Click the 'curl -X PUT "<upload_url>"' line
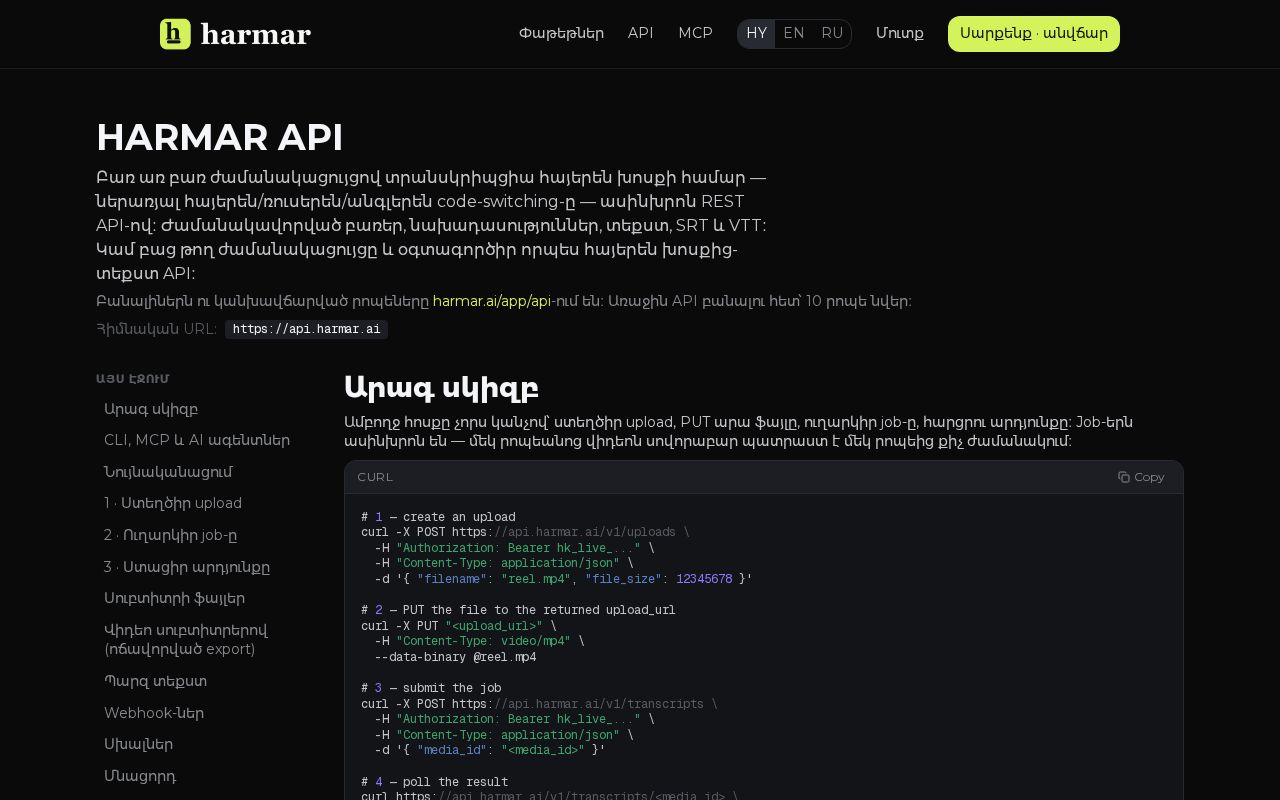The height and width of the screenshot is (800, 1280). 459,626
